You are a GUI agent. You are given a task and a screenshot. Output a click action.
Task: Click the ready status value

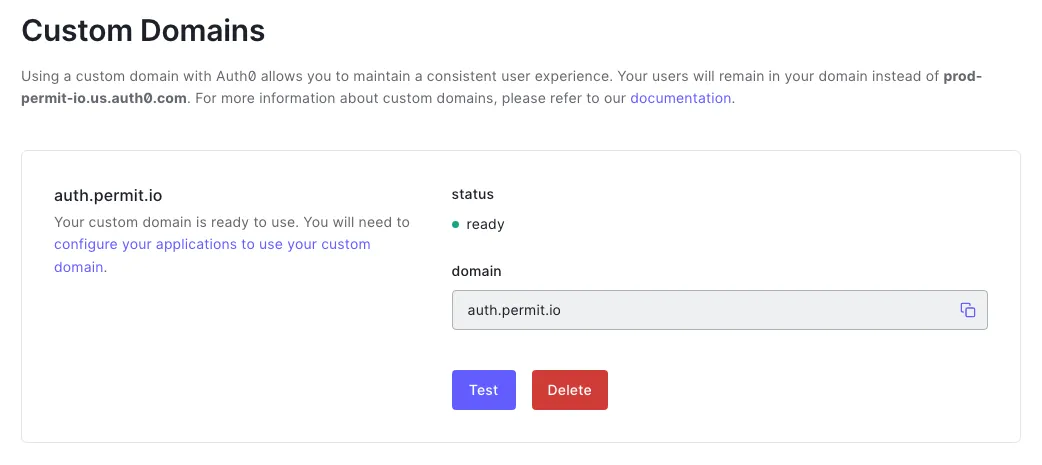click(485, 225)
